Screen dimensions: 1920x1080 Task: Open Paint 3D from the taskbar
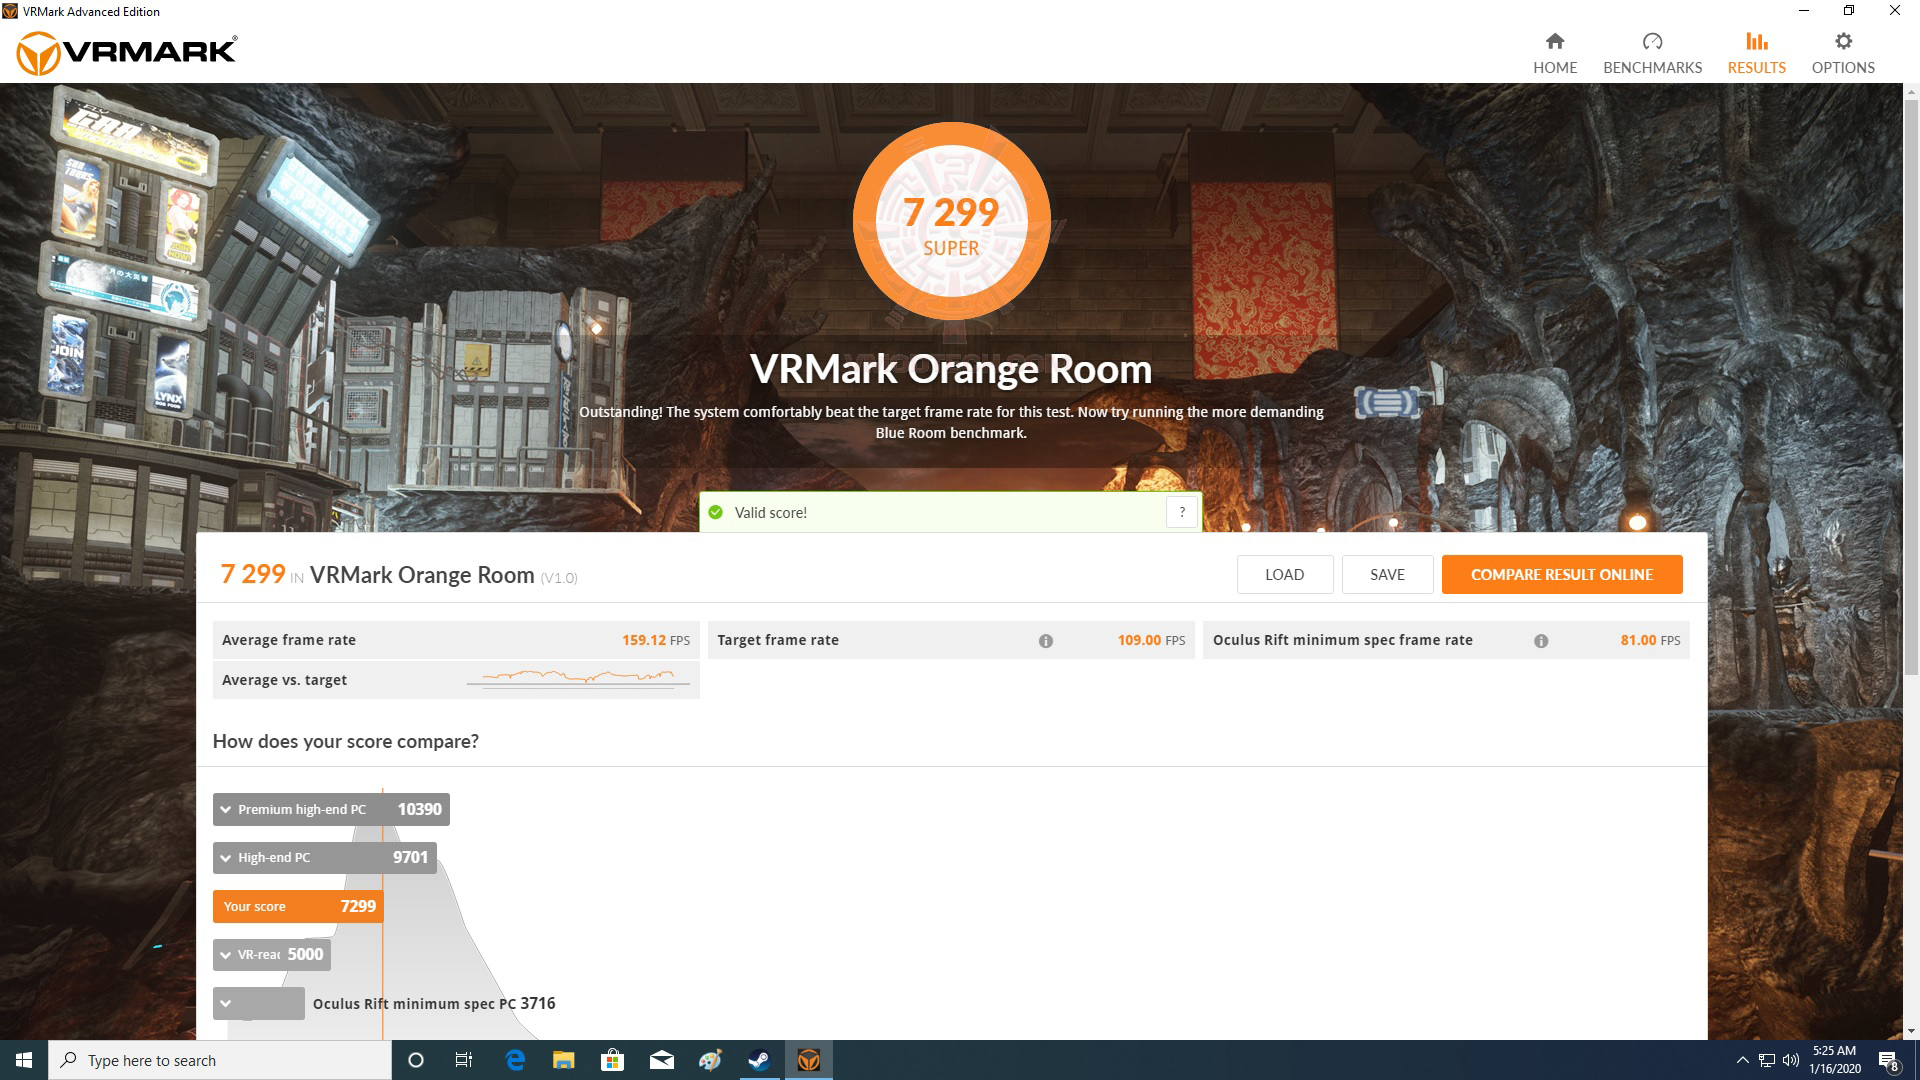710,1060
